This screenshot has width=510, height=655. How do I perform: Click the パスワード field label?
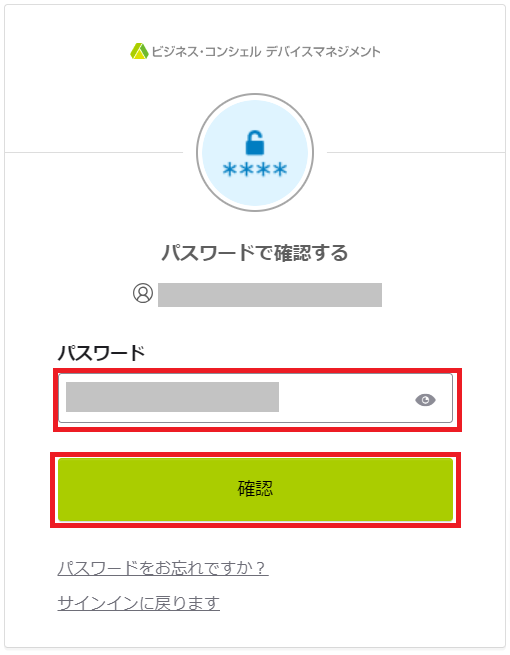tap(101, 353)
